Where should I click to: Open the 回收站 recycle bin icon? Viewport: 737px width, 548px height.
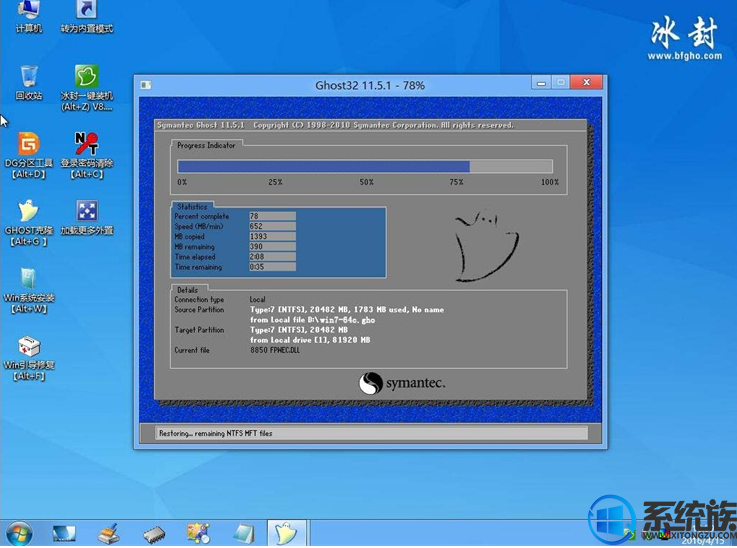(29, 84)
